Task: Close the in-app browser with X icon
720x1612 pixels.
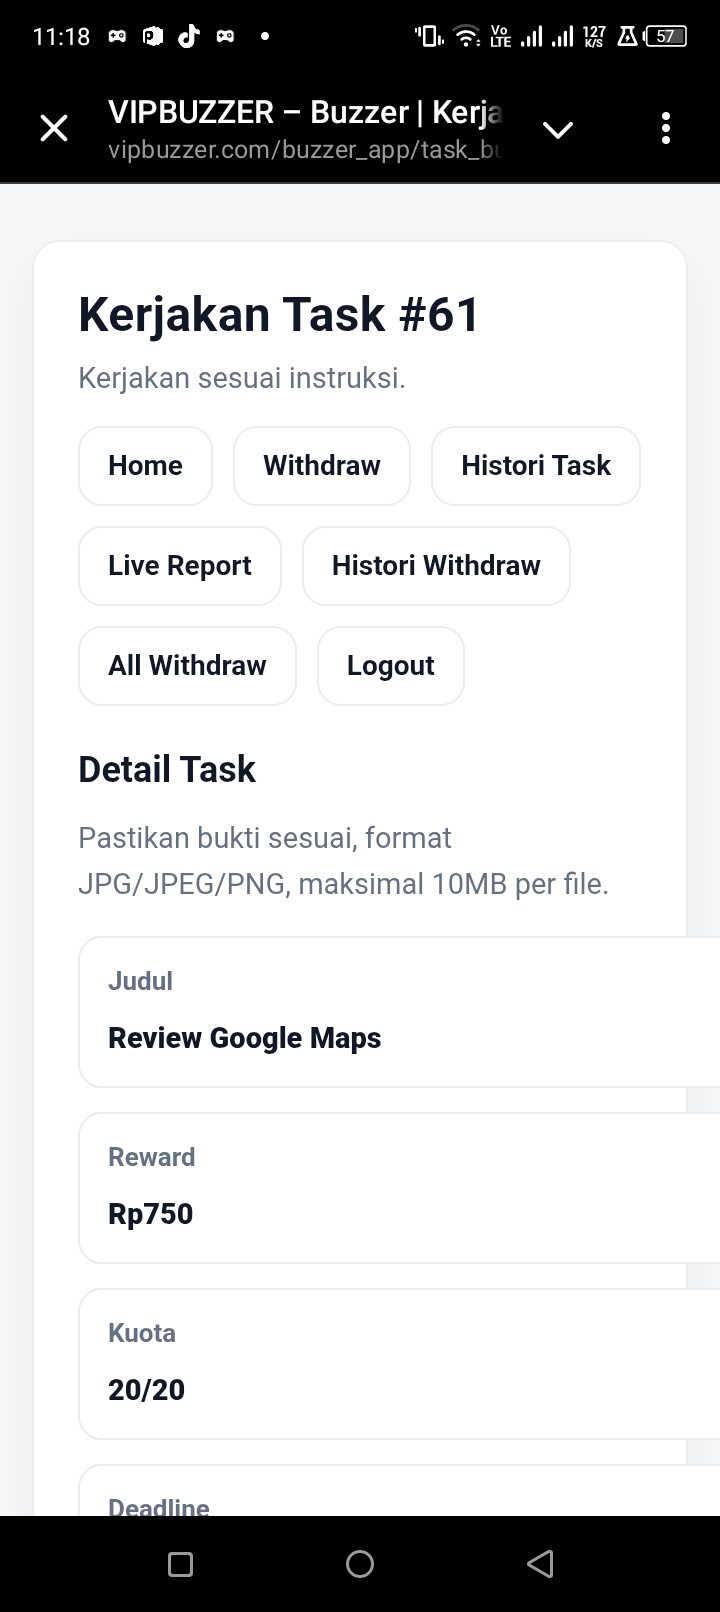Action: [x=54, y=129]
